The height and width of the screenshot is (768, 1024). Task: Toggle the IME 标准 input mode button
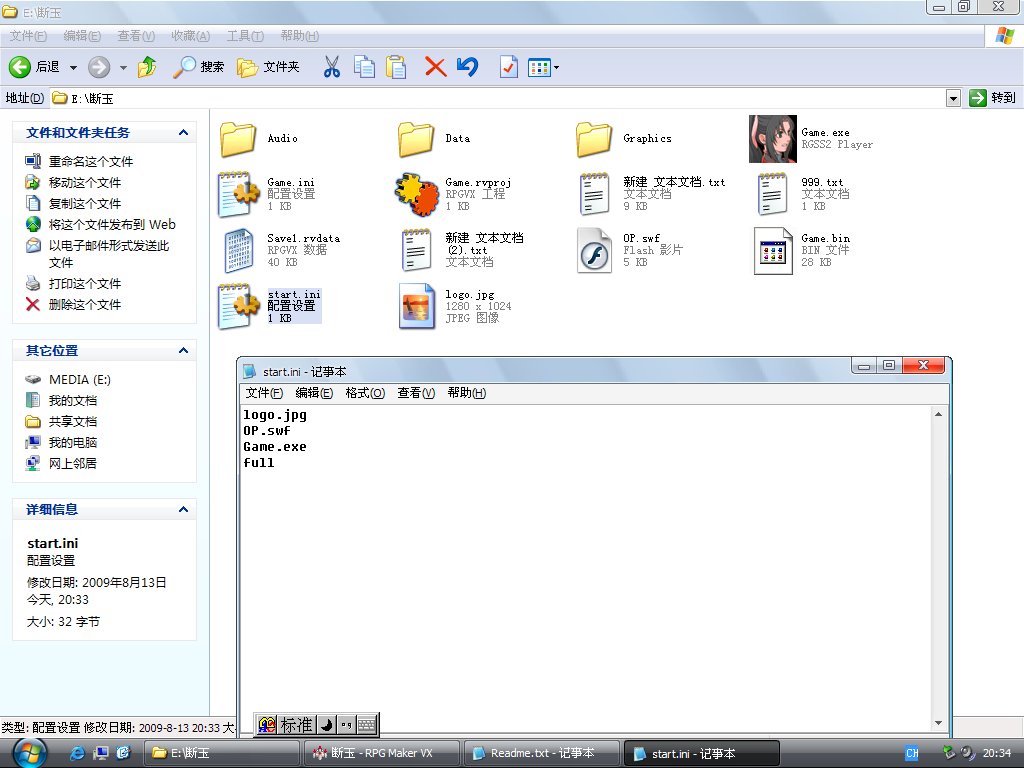[296, 725]
